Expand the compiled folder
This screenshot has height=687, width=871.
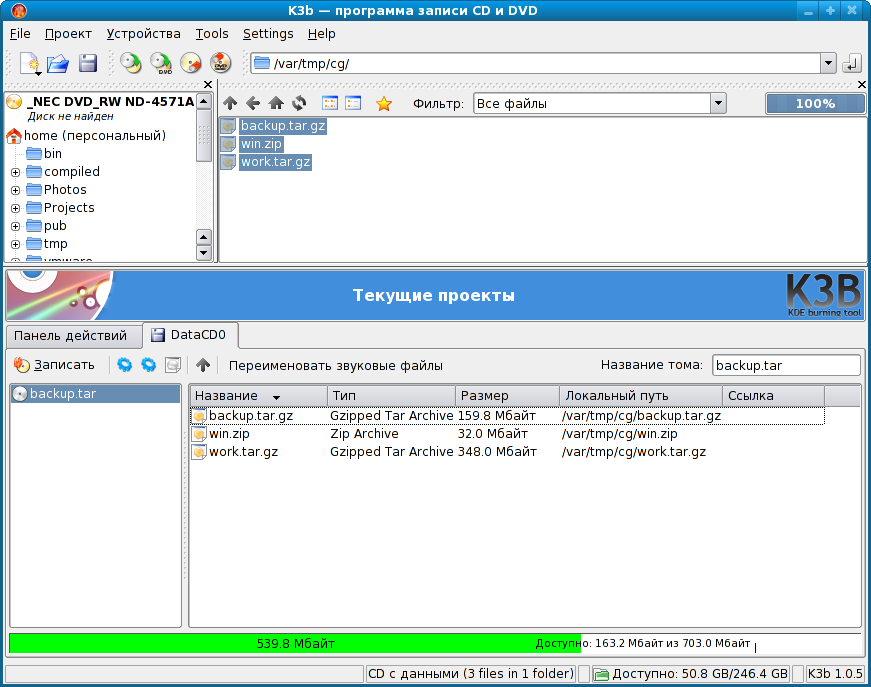point(16,172)
